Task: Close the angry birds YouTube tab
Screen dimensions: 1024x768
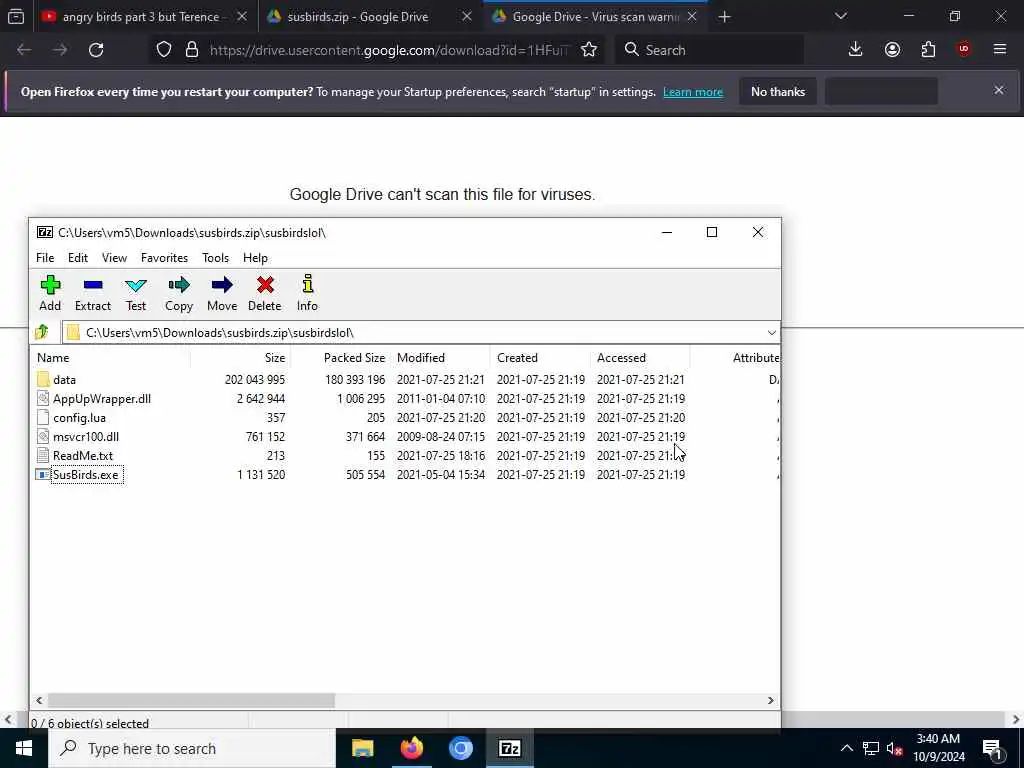Action: 242,17
